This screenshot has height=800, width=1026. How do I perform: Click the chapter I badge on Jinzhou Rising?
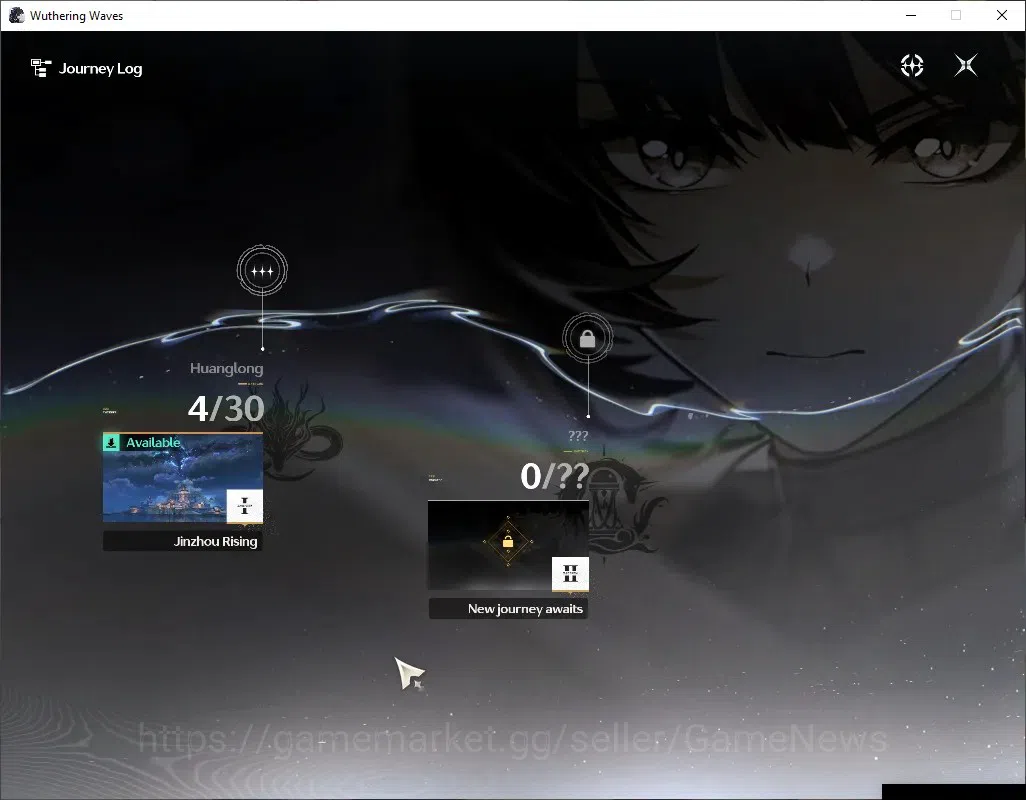[245, 506]
